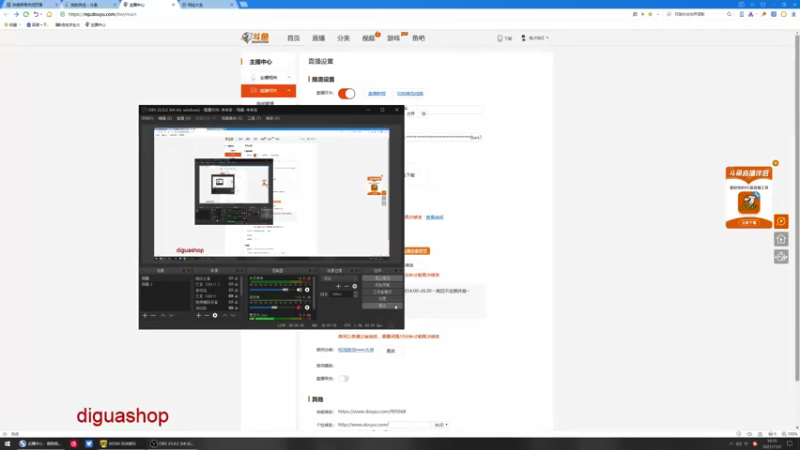Mute first OBS mixer channel speaker icon

(x=299, y=290)
